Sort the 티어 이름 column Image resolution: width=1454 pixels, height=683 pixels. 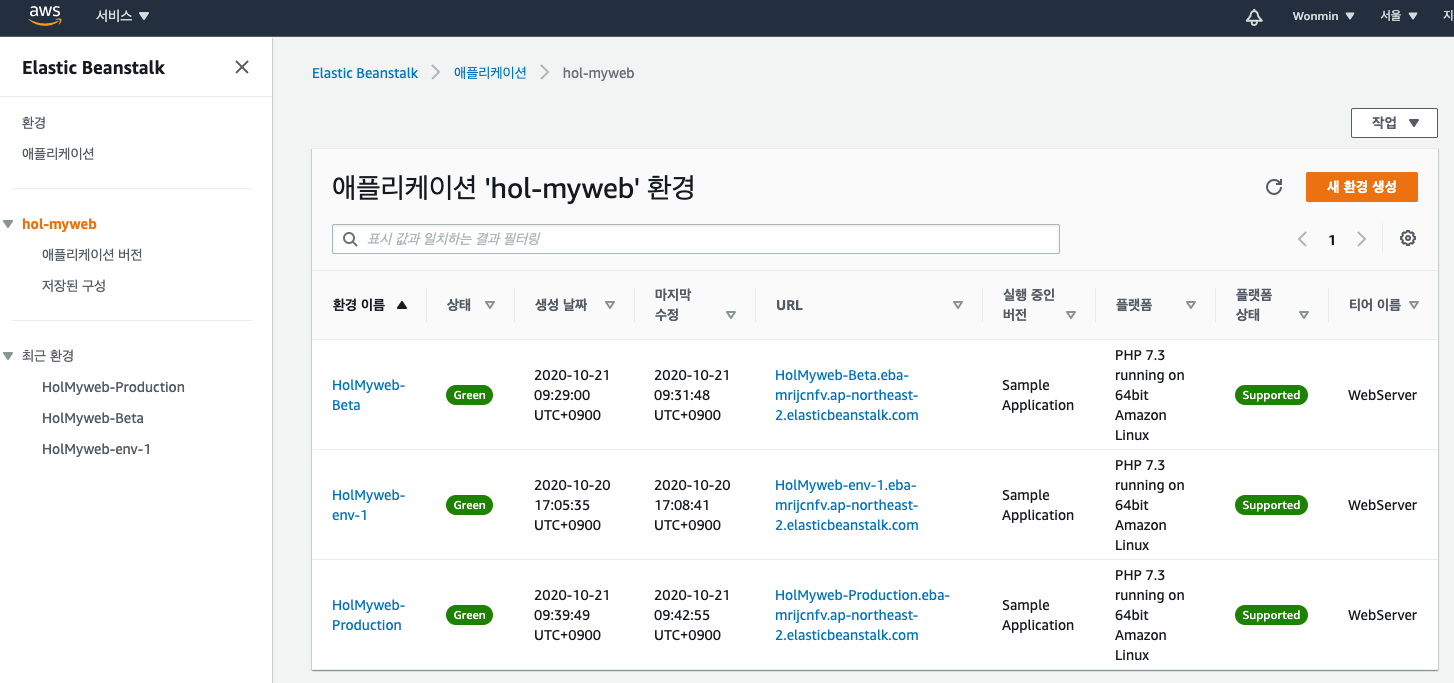[x=1414, y=305]
